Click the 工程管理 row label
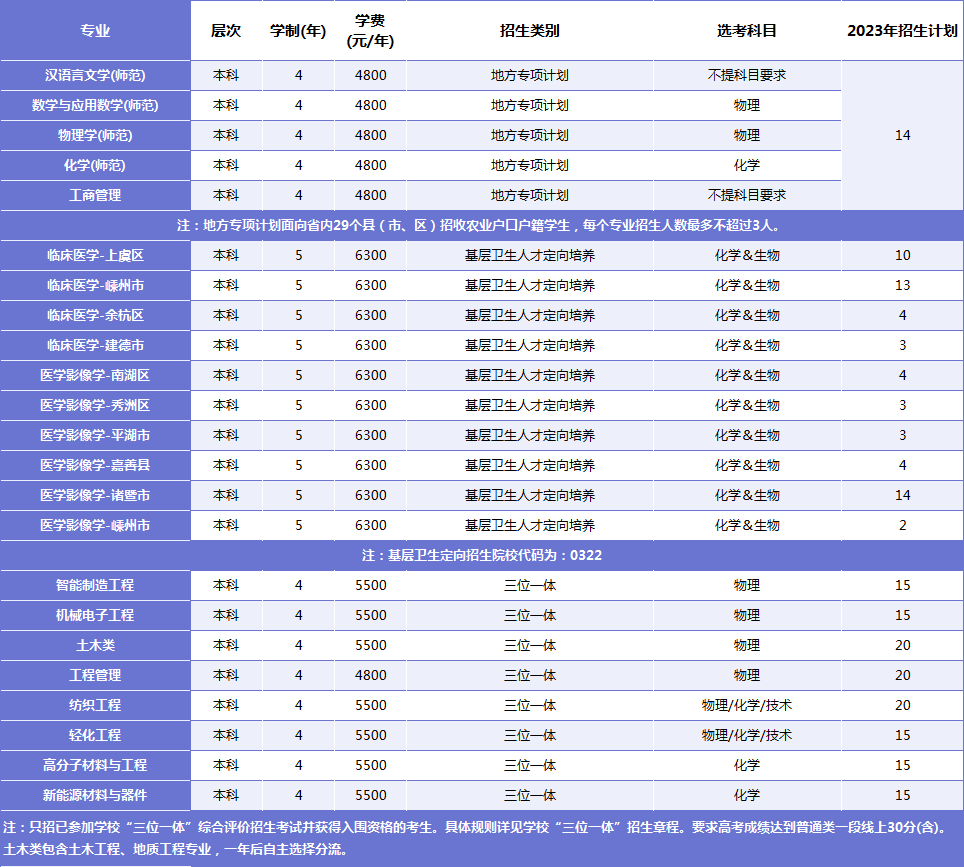This screenshot has width=964, height=867. click(x=95, y=675)
